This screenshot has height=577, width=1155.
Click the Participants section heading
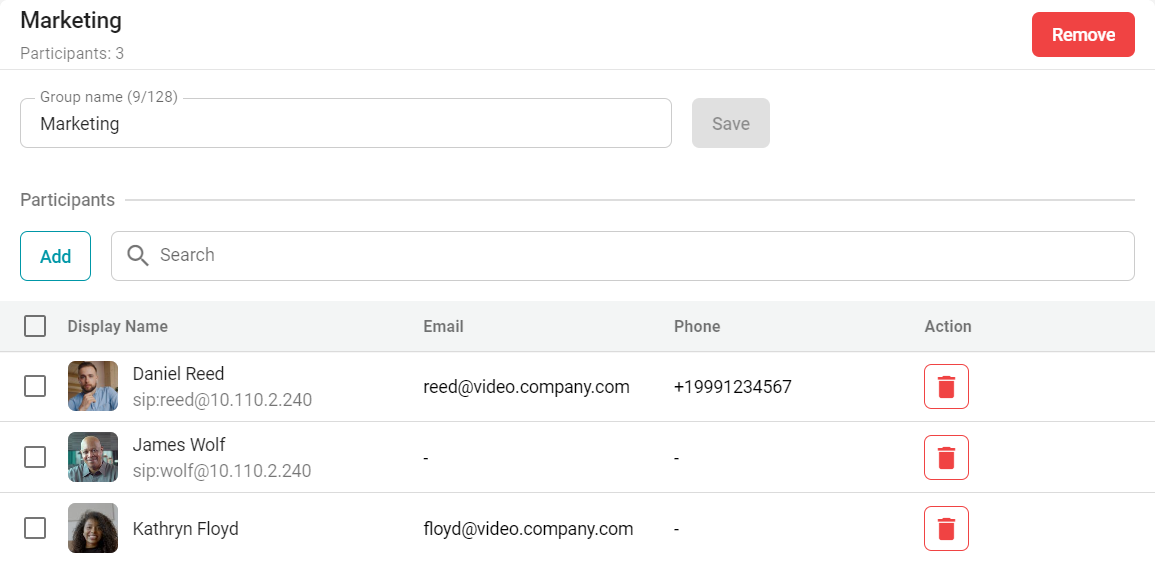68,200
